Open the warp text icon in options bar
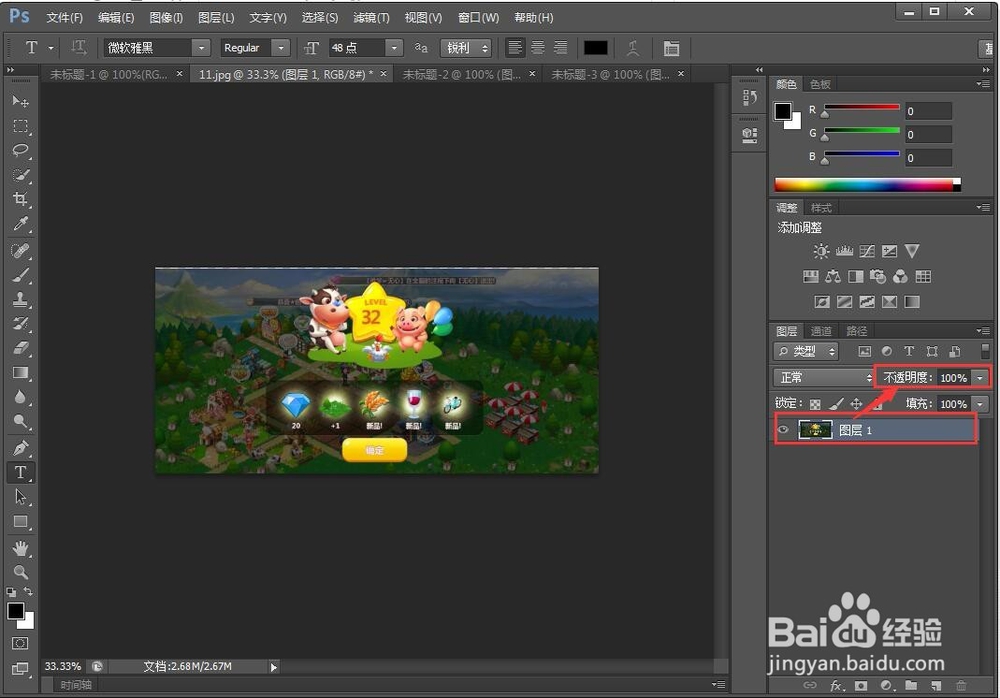The image size is (1000, 698). coord(633,48)
